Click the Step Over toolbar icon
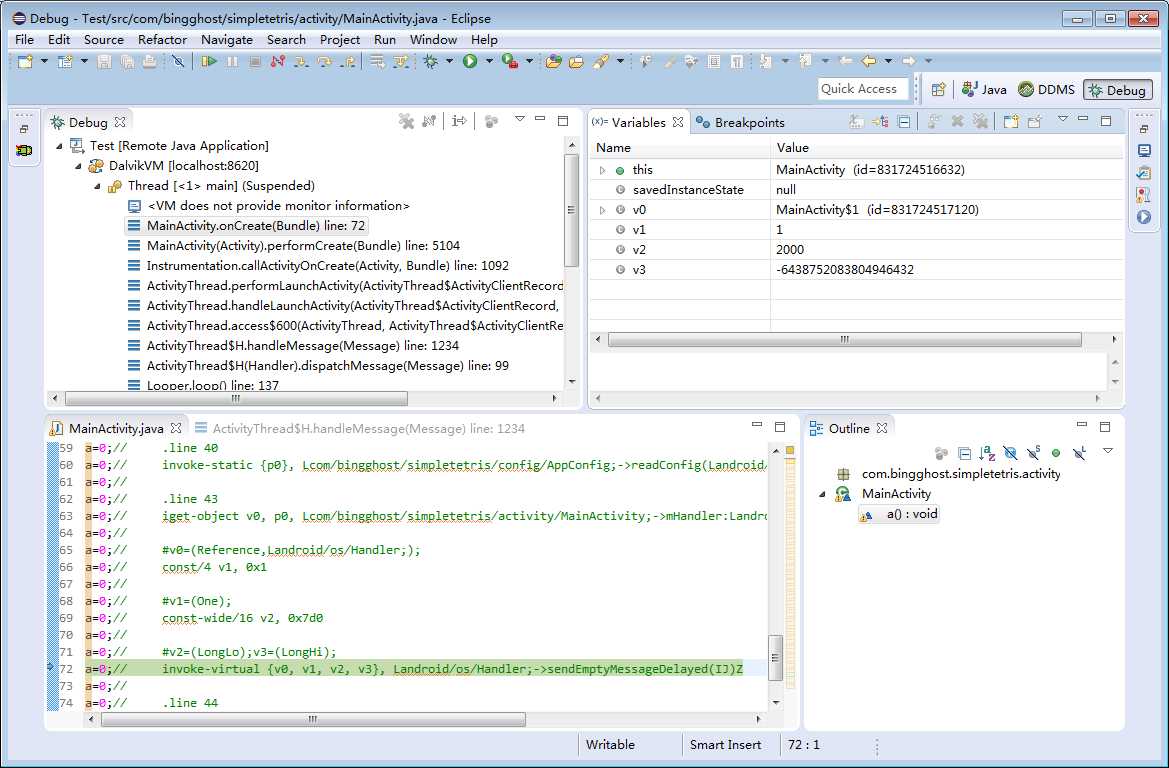 [323, 62]
